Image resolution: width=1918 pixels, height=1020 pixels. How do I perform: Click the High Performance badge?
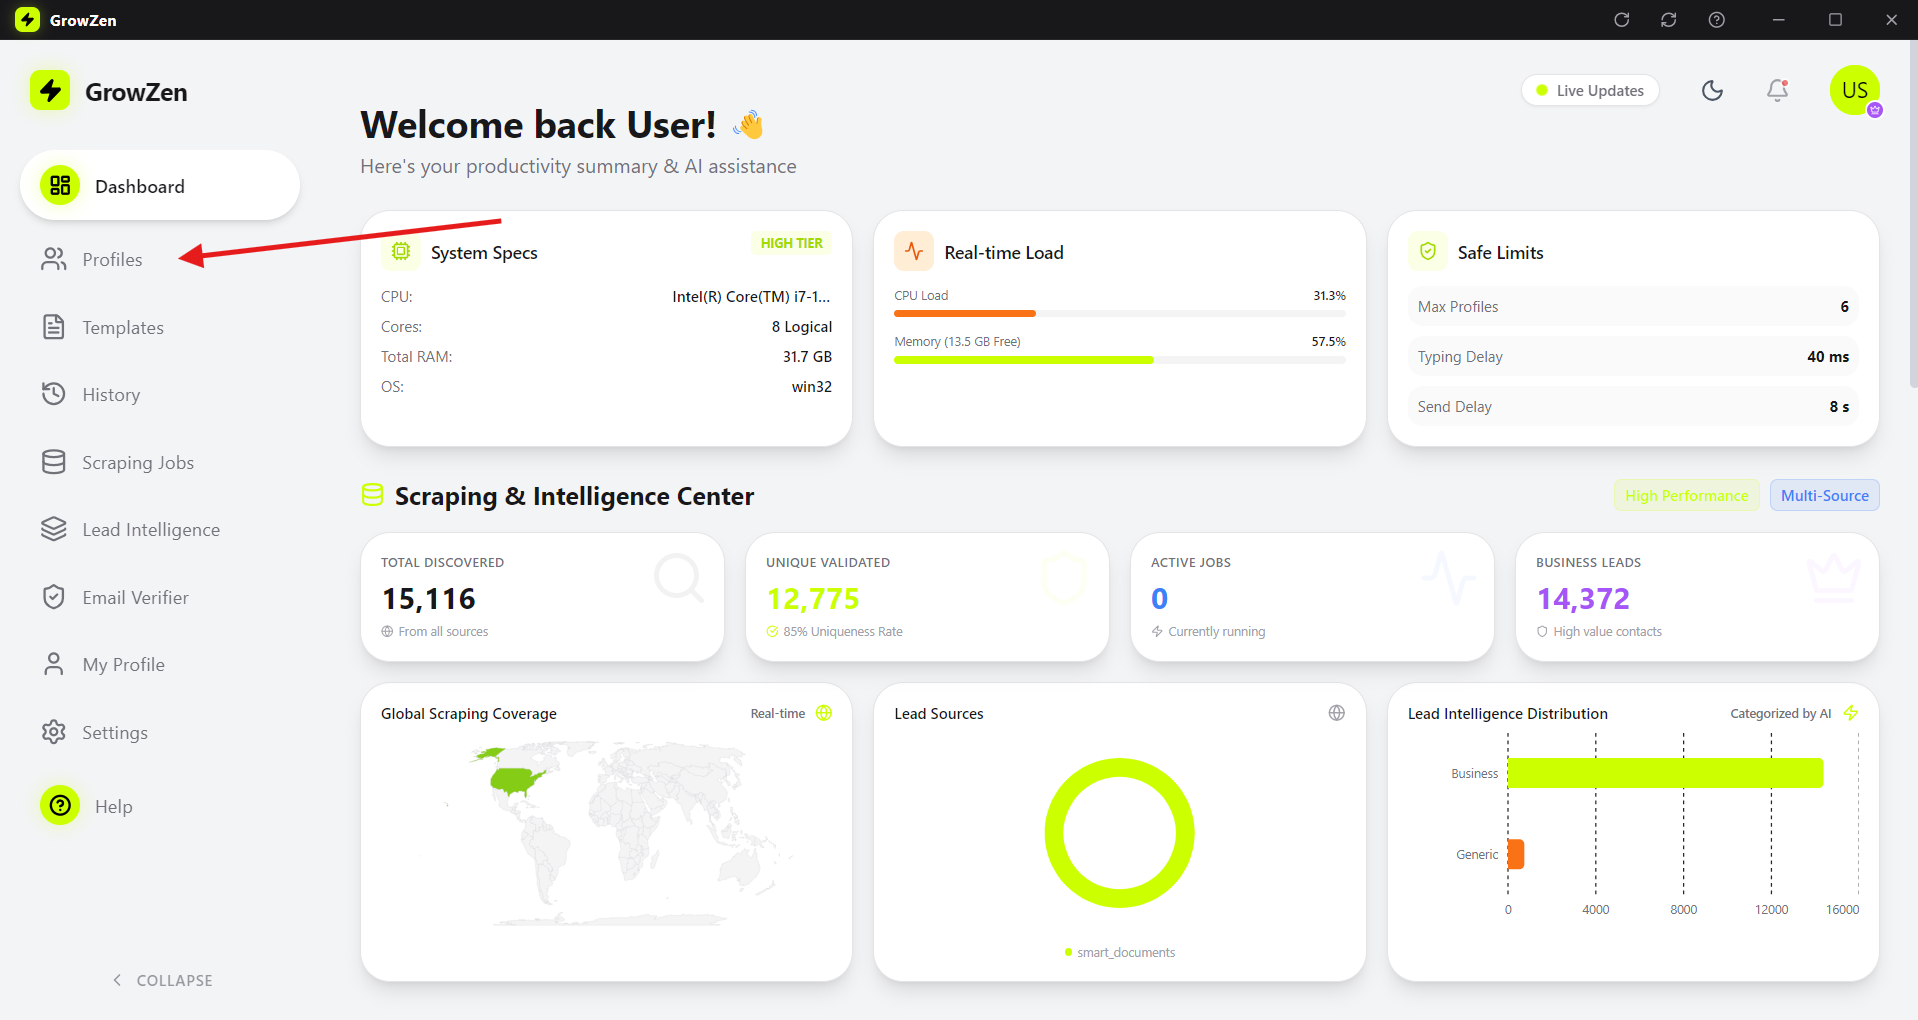pos(1686,496)
